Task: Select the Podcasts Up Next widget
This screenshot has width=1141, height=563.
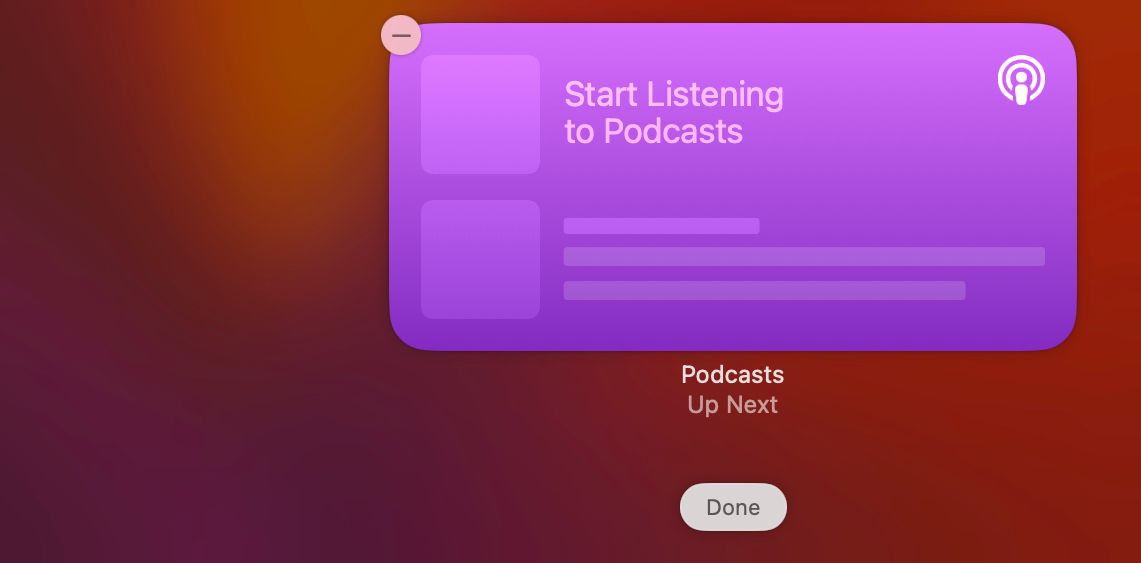Action: (733, 187)
